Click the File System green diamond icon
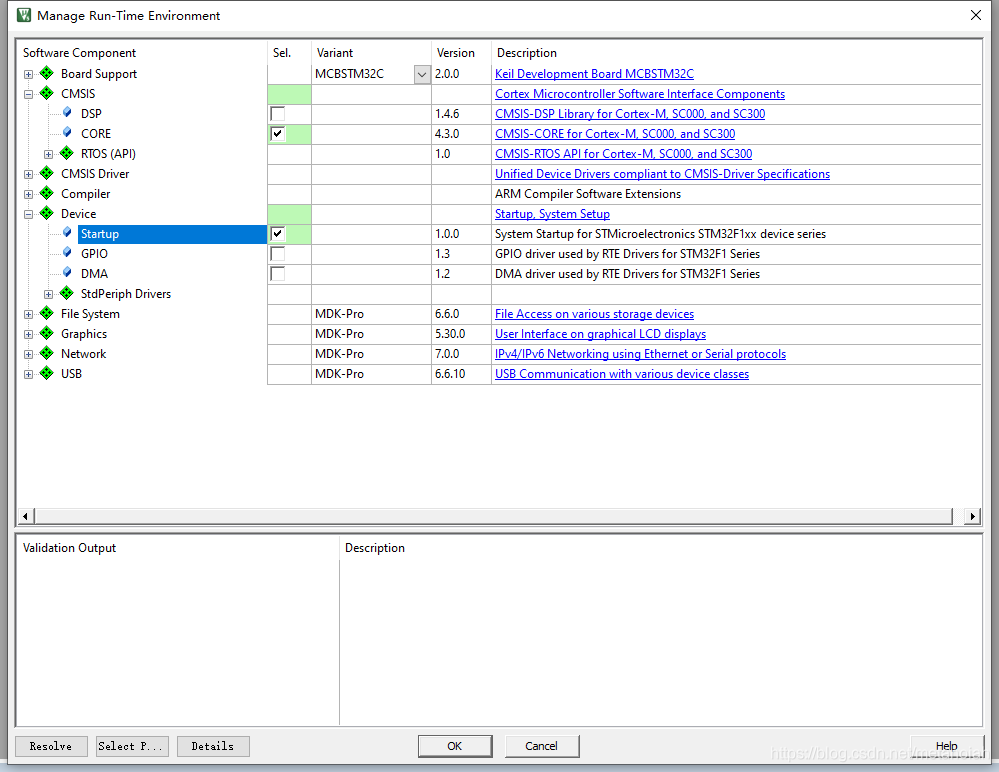Viewport: 999px width, 772px height. pyautogui.click(x=47, y=313)
